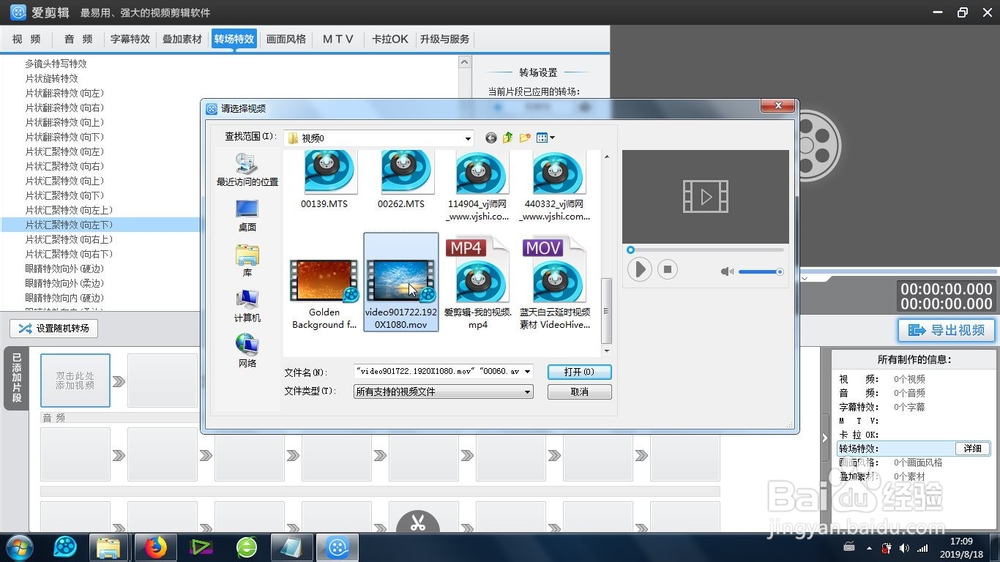Click the 详细 button beside 转场特效
The height and width of the screenshot is (562, 1000).
click(972, 448)
